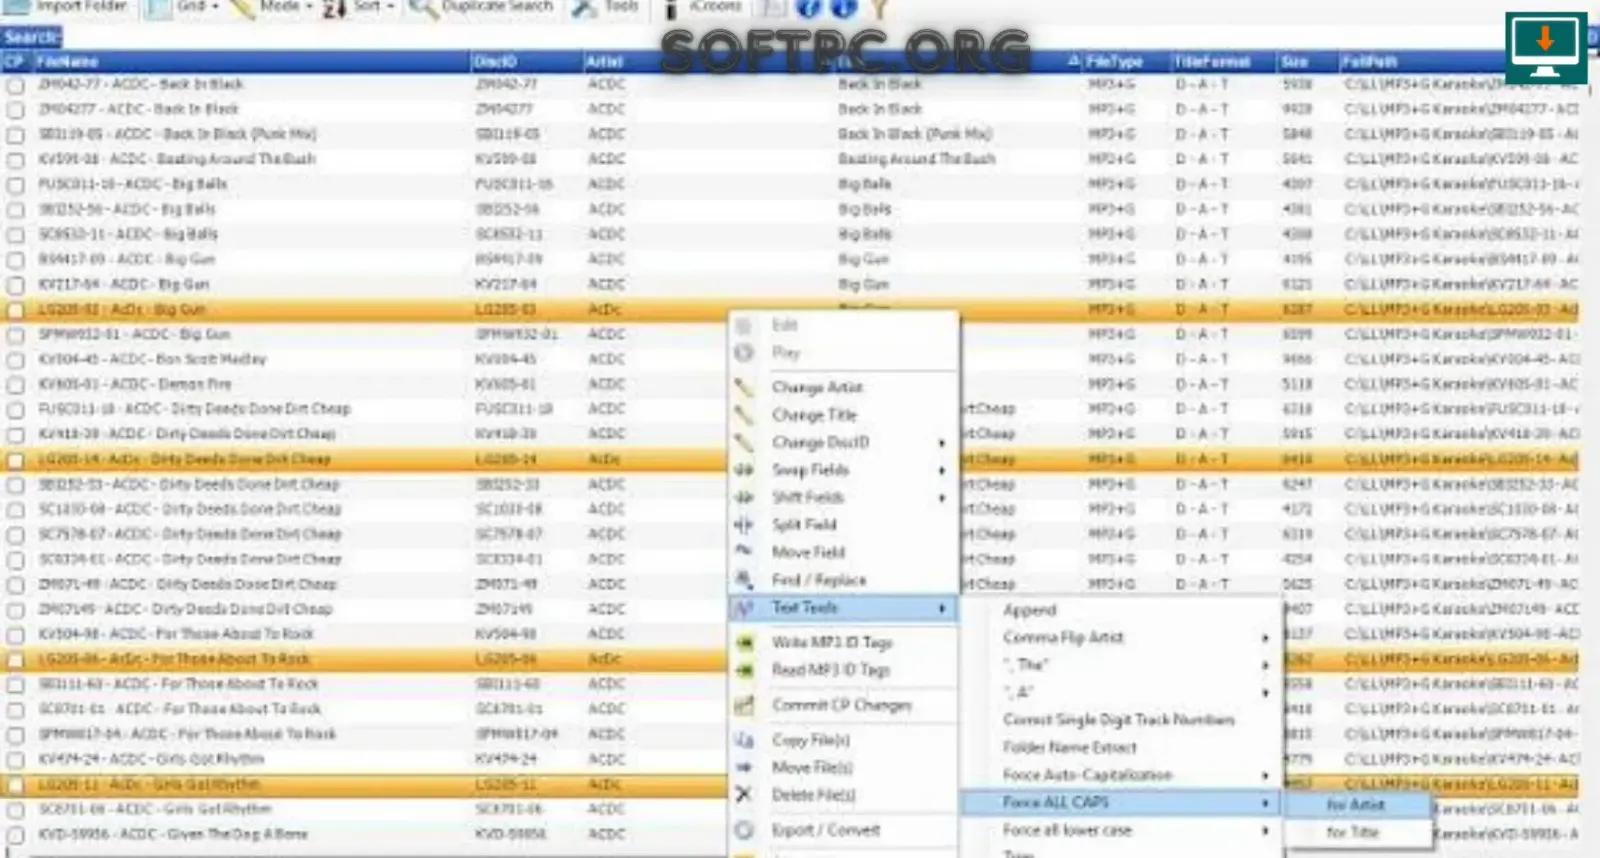
Task: Click the Copy File(s) icon
Action: click(x=744, y=741)
